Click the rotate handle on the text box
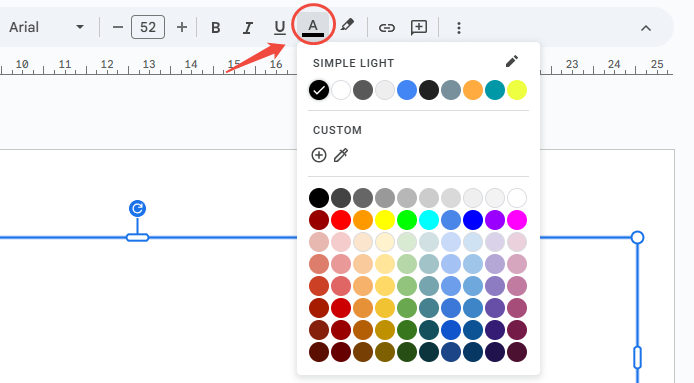 point(138,209)
